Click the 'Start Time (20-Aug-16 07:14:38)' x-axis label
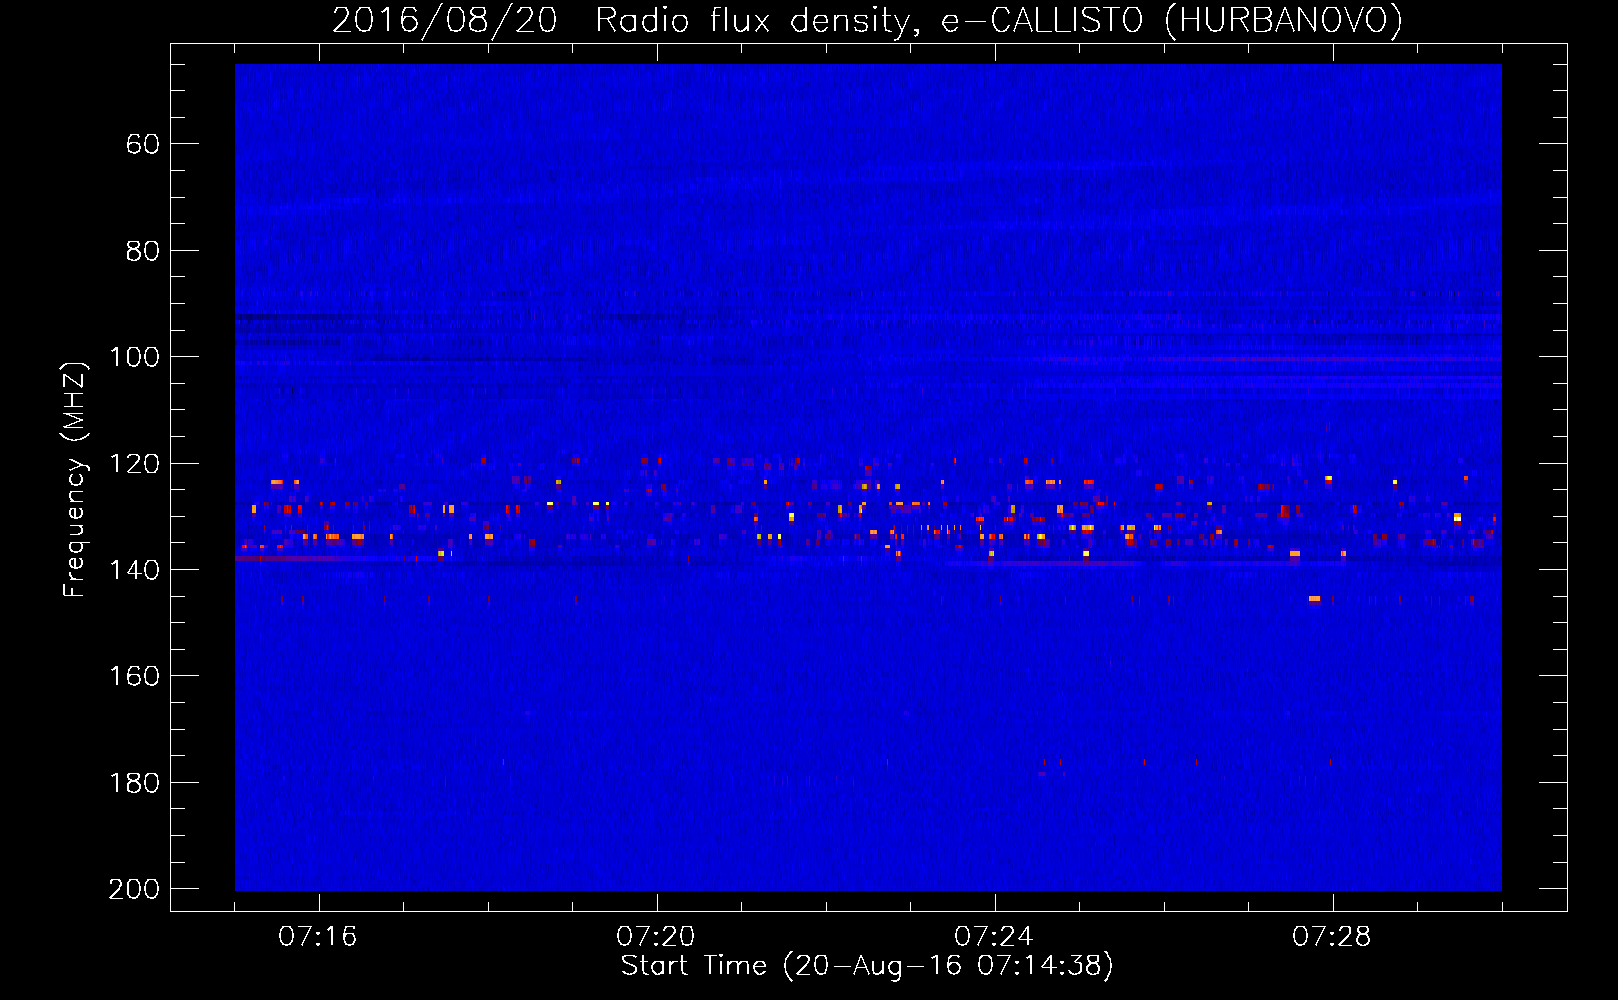The image size is (1618, 1000). [x=867, y=966]
